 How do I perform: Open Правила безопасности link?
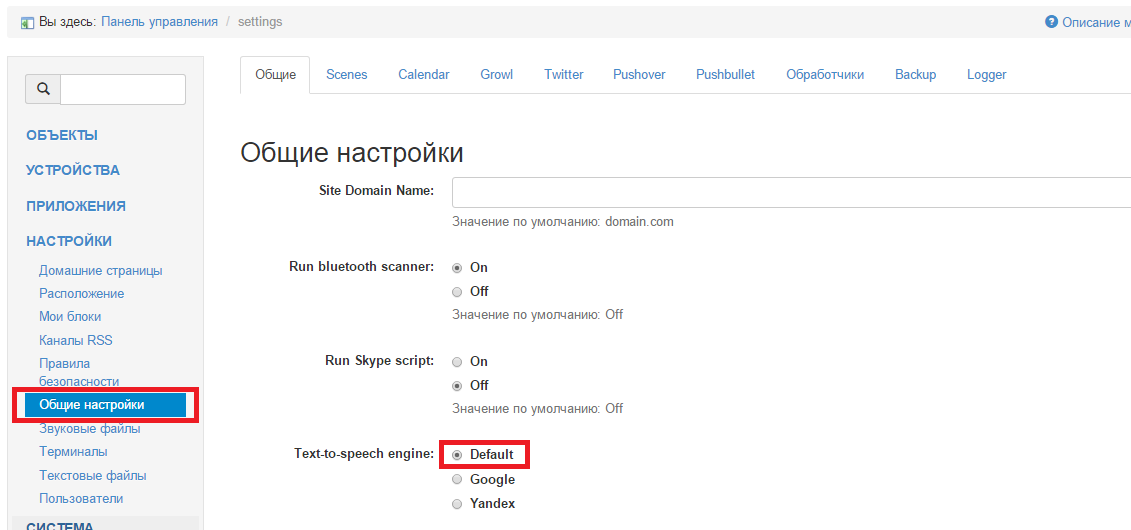point(79,372)
